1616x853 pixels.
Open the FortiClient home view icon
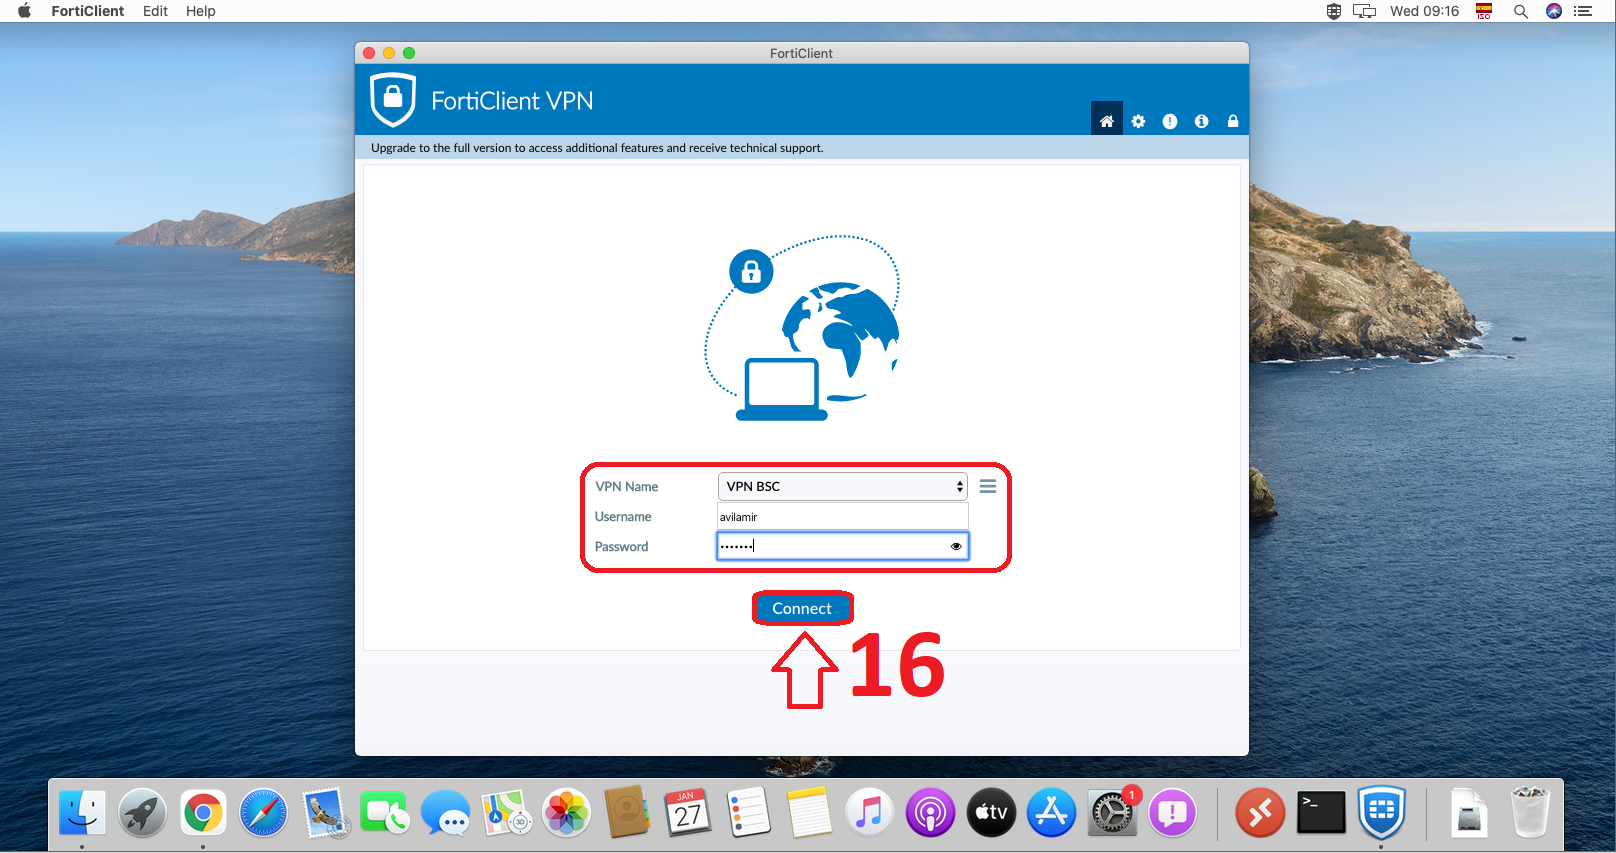point(1106,121)
